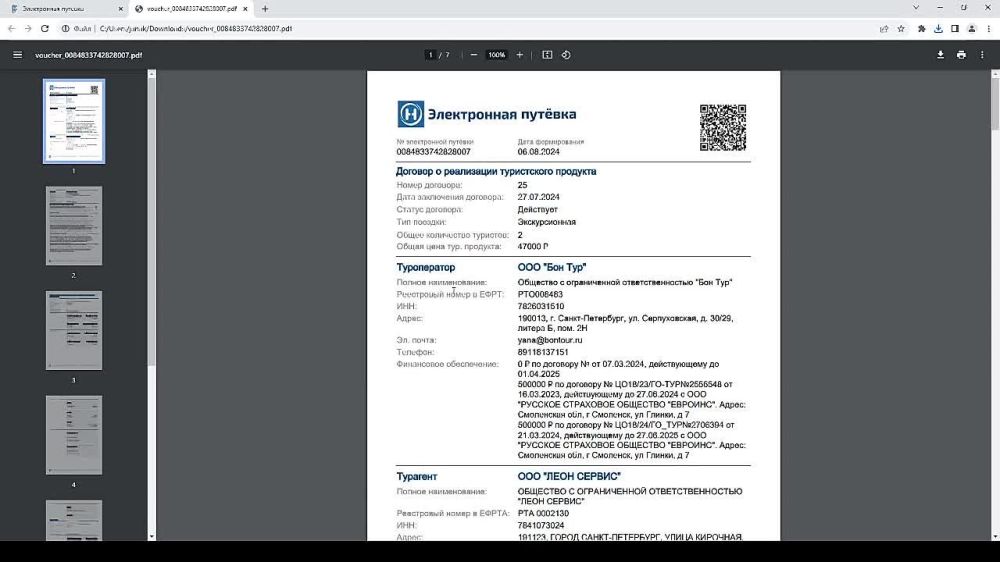Open PDF viewer more actions menu
This screenshot has height=562, width=1000.
point(982,55)
